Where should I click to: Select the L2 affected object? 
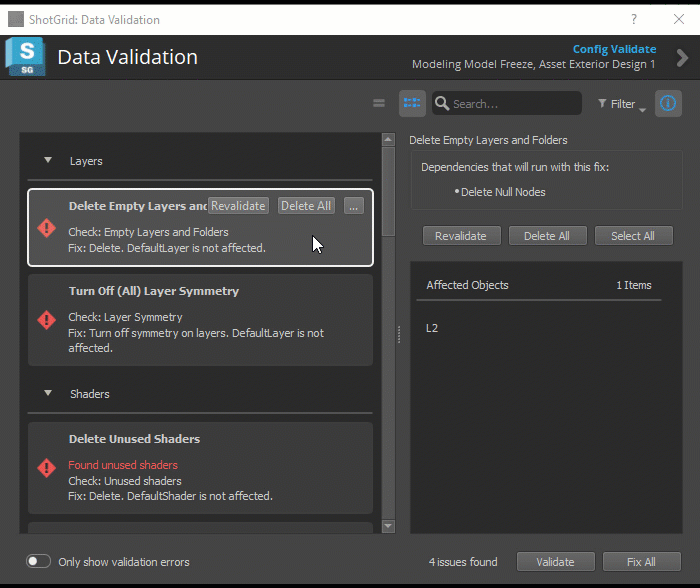(x=432, y=328)
